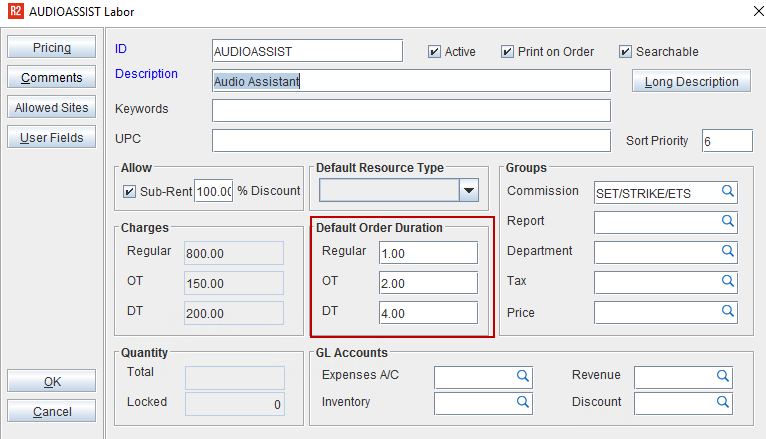766x439 pixels.
Task: Click the Cancel button
Action: coord(52,412)
